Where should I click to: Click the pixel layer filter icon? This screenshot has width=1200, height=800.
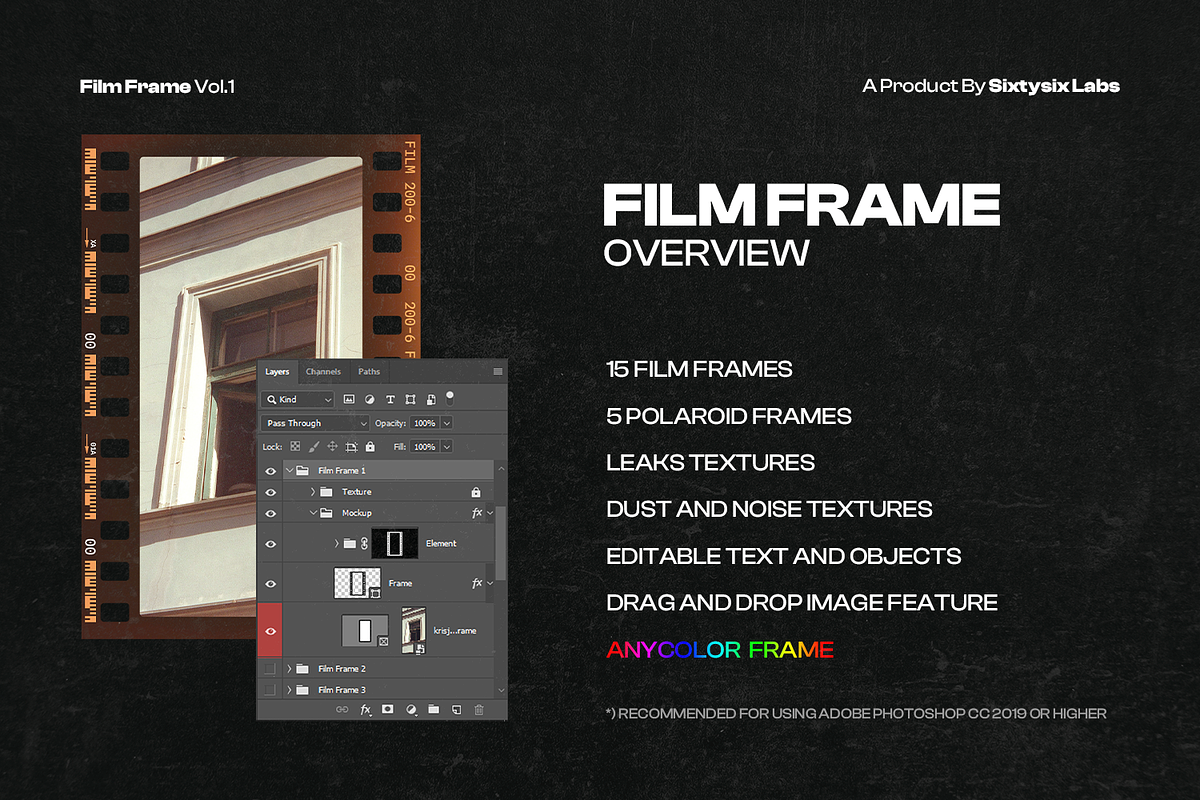349,399
